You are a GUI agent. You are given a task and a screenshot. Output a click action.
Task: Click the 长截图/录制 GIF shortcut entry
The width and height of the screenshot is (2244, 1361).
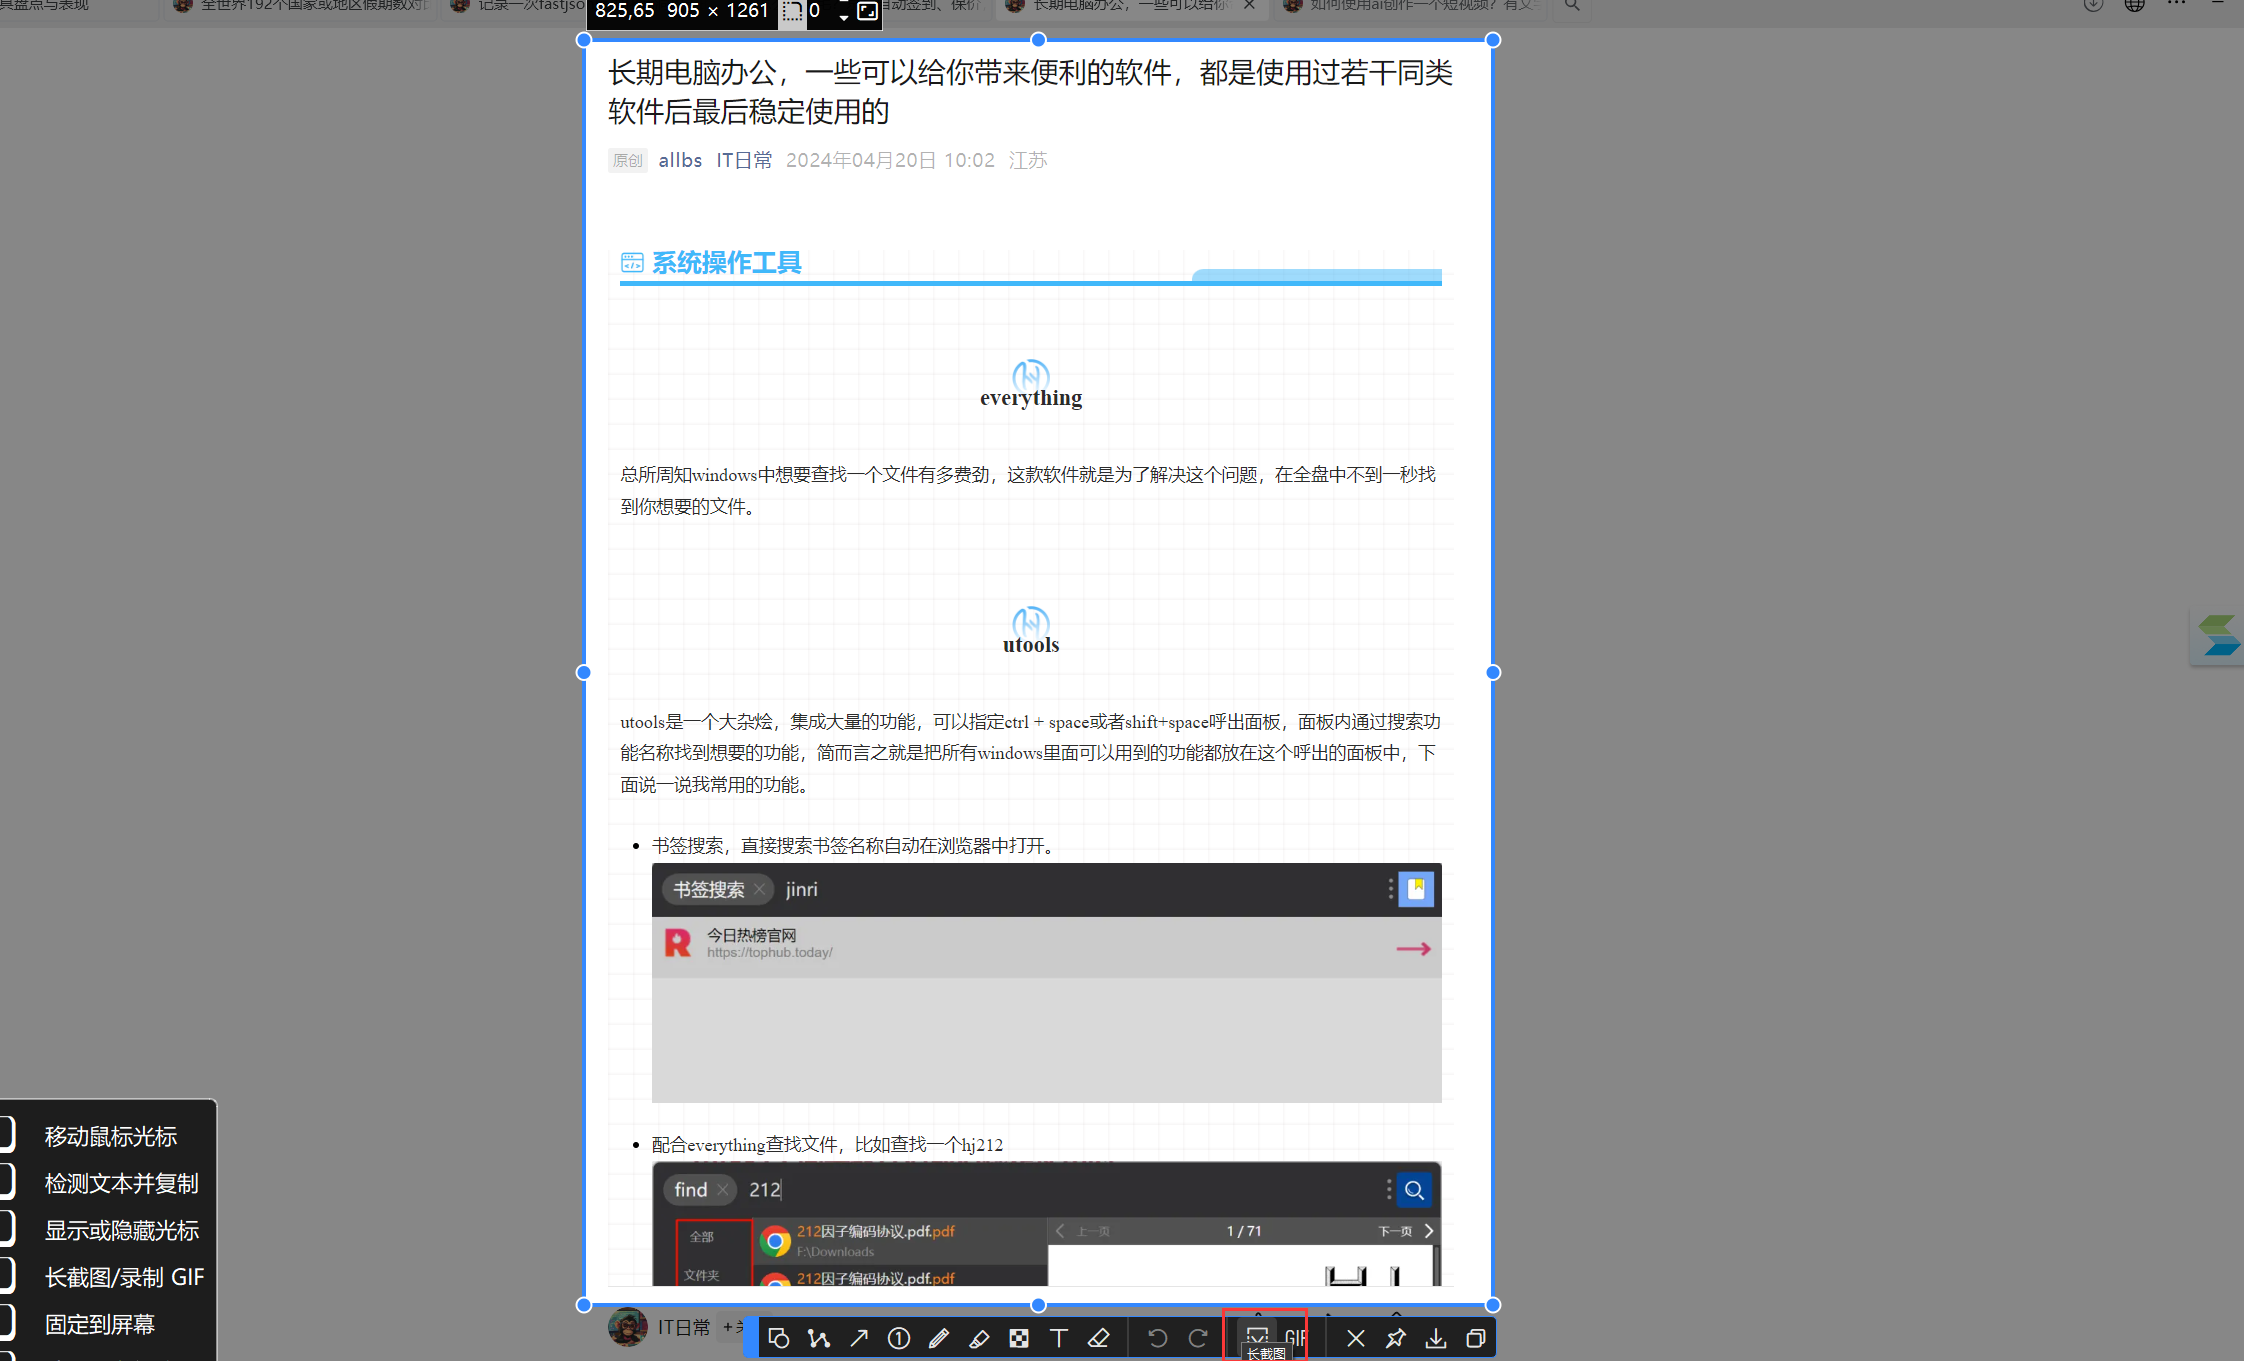click(x=124, y=1277)
